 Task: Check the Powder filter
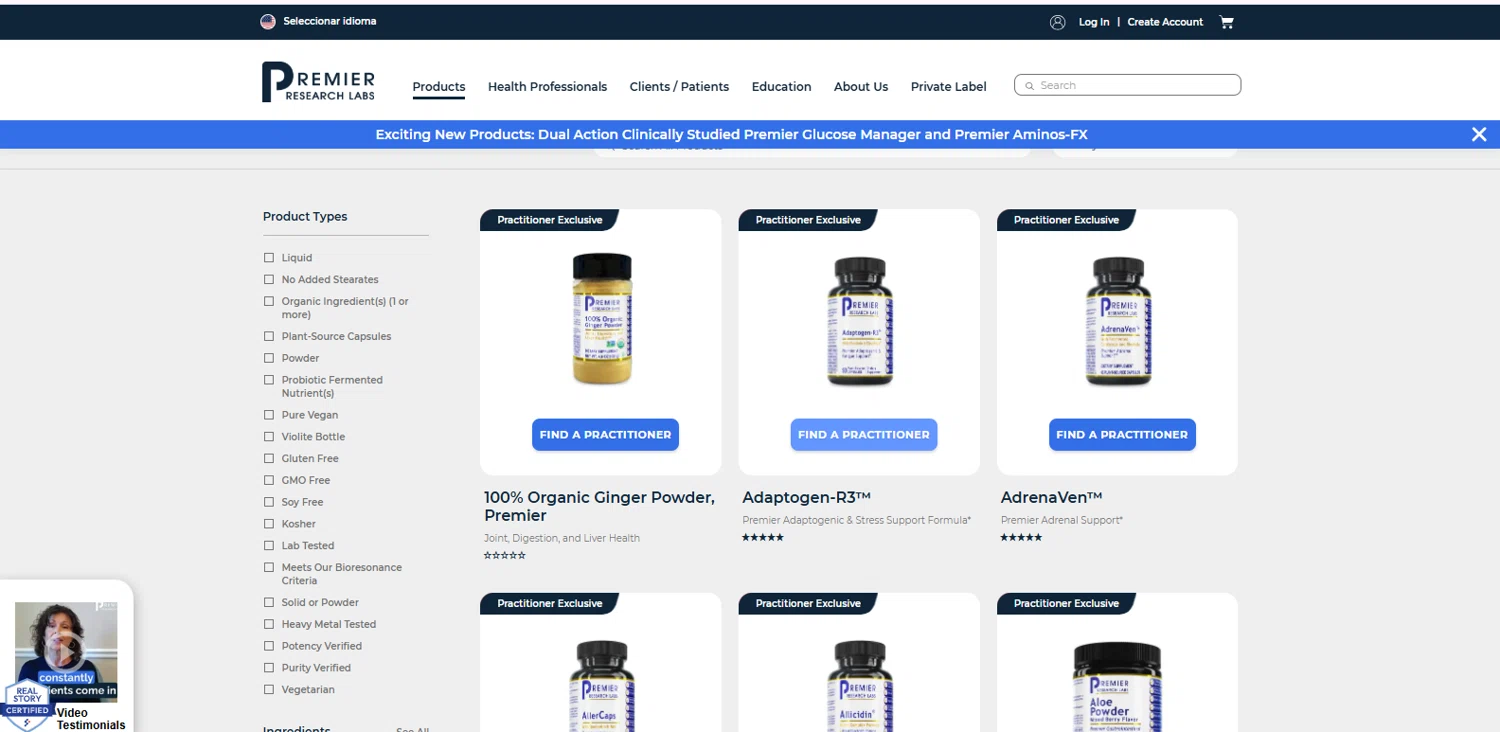(x=268, y=358)
